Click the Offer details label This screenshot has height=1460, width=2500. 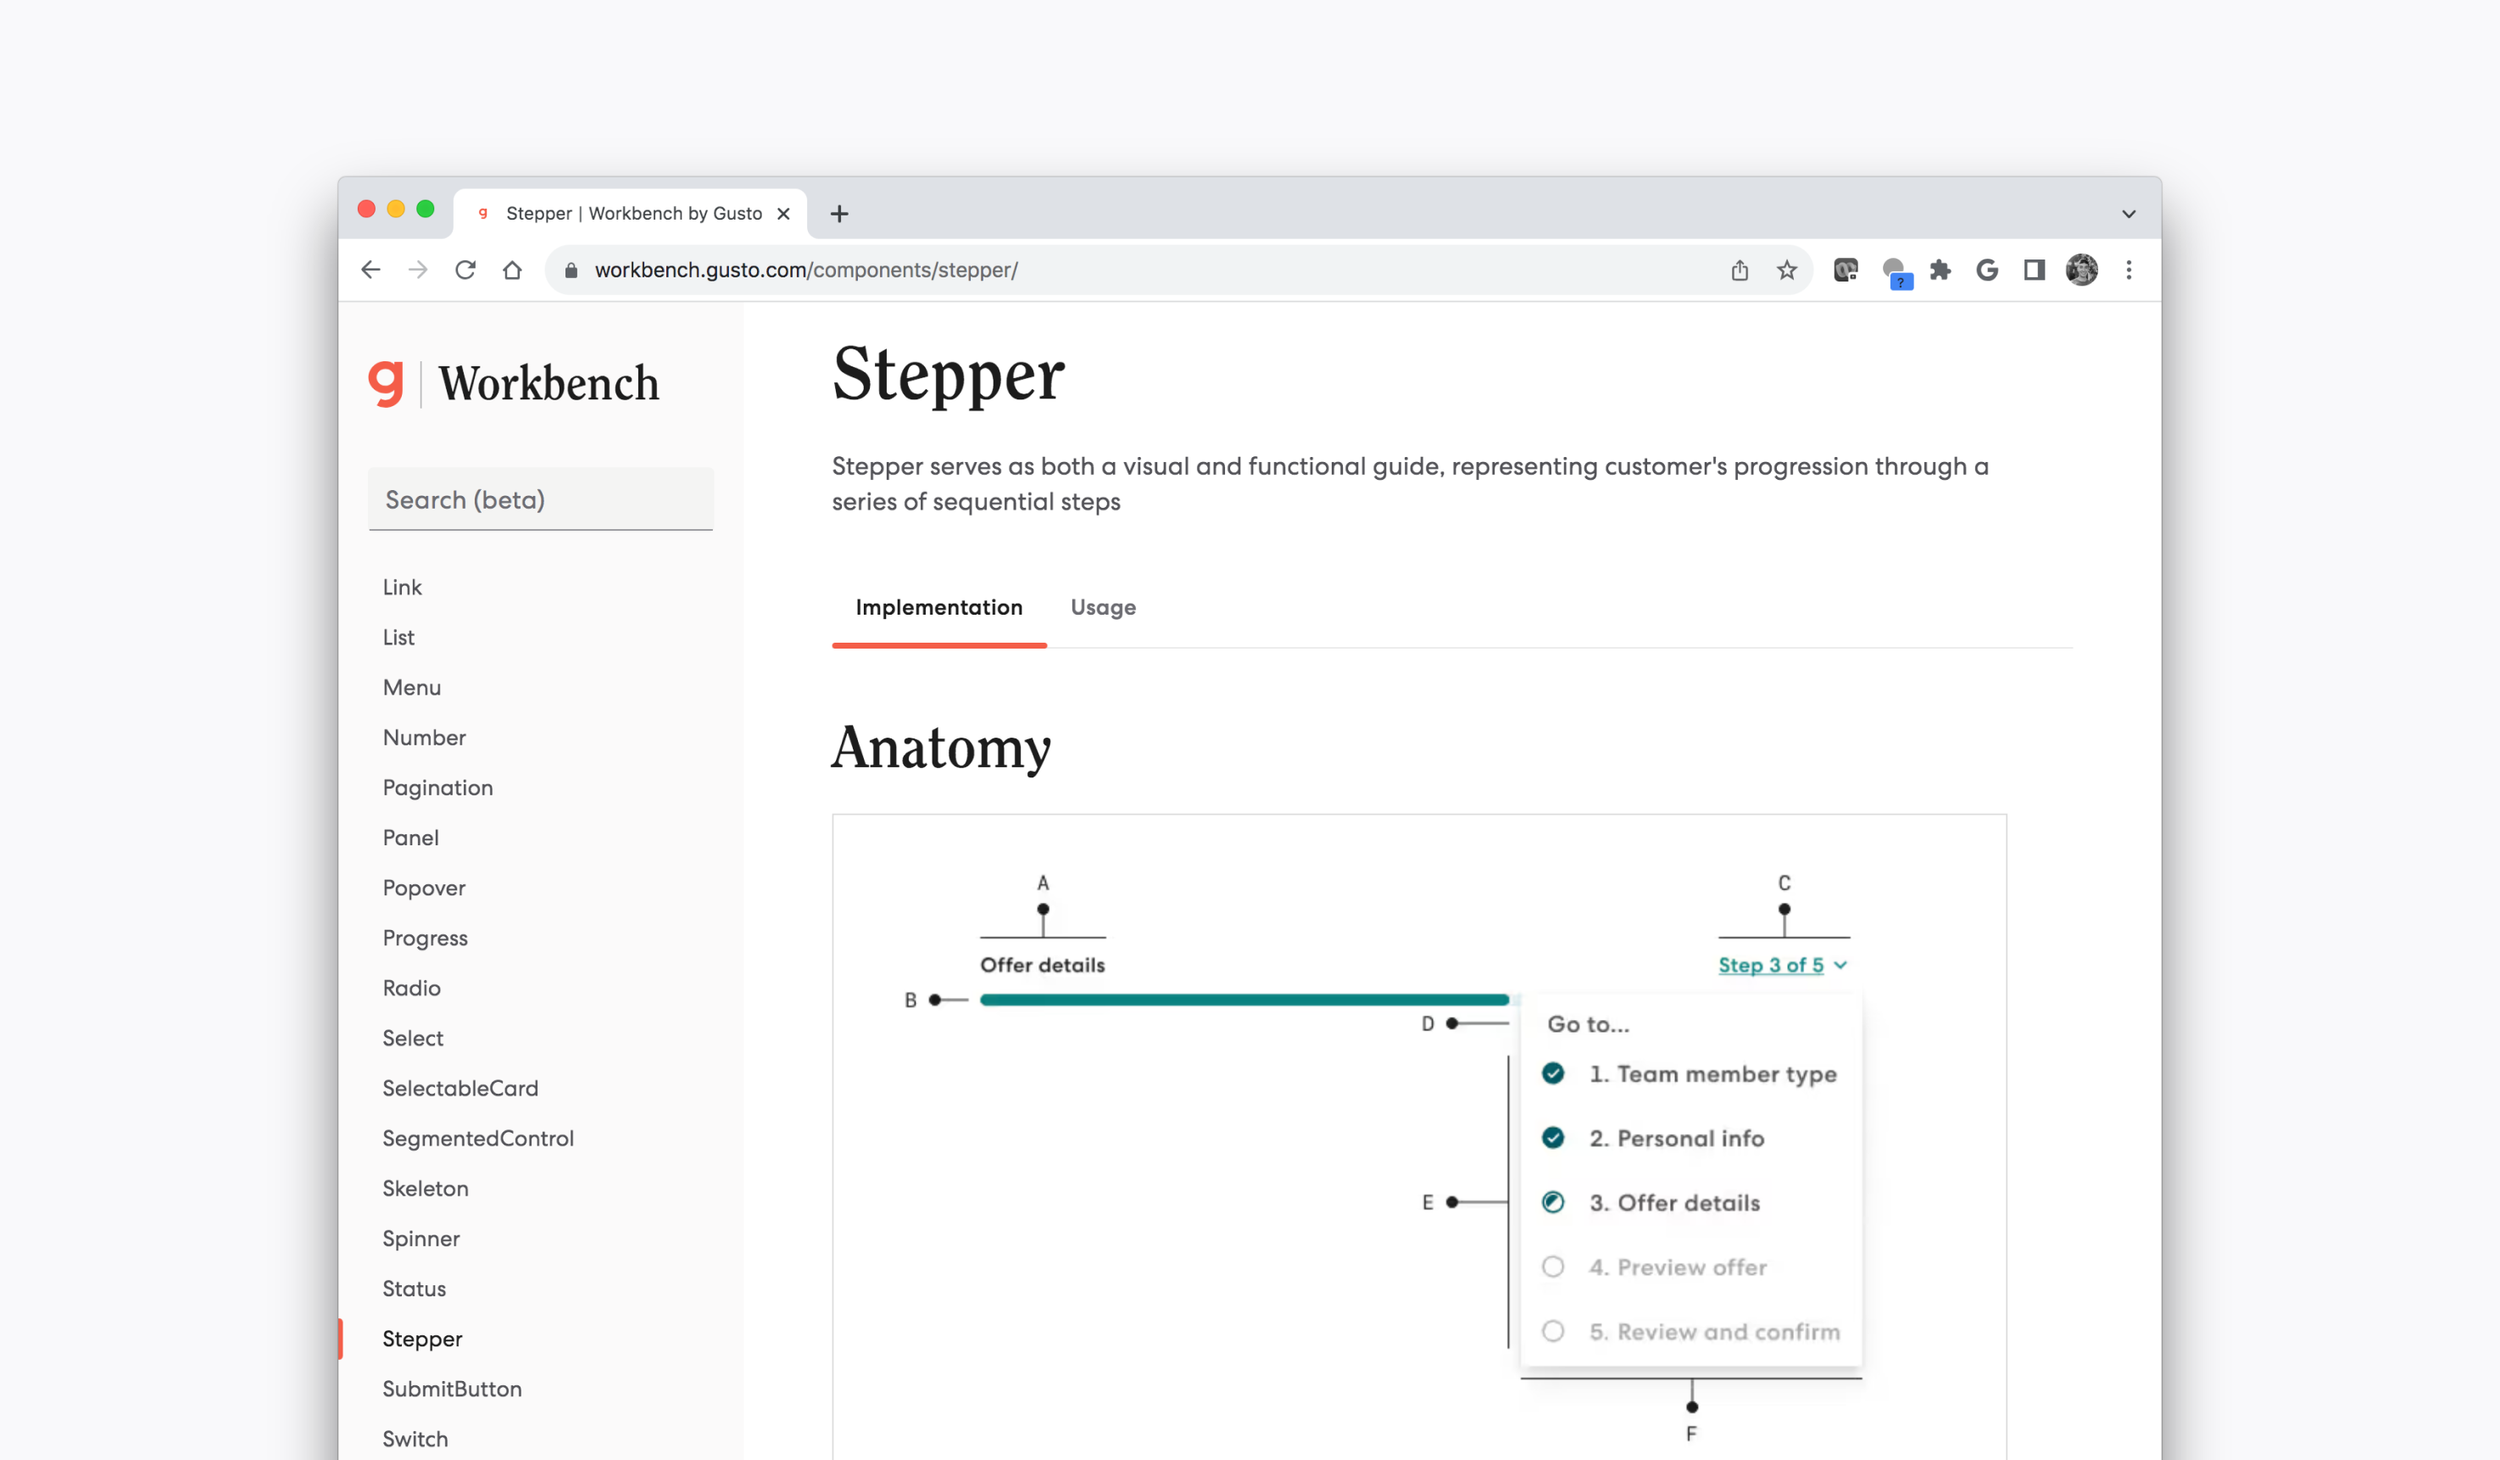coord(1042,965)
